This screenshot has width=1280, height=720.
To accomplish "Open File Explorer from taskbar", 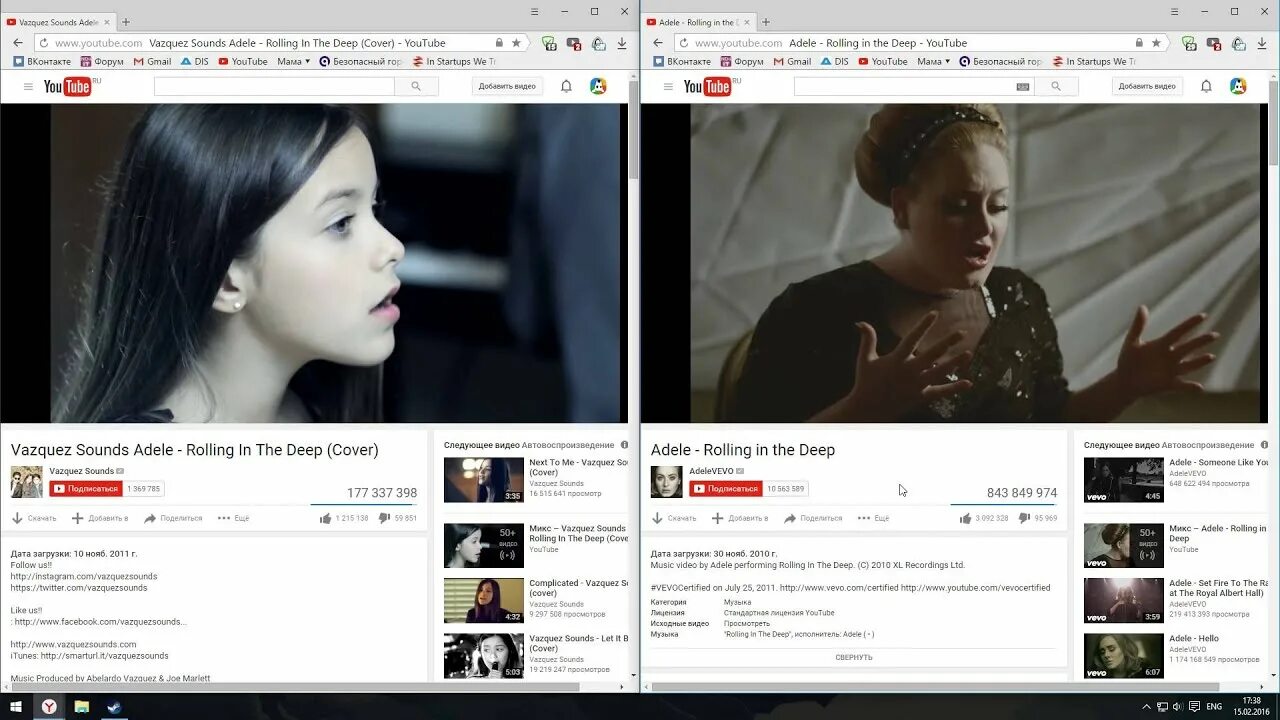I will tap(82, 706).
